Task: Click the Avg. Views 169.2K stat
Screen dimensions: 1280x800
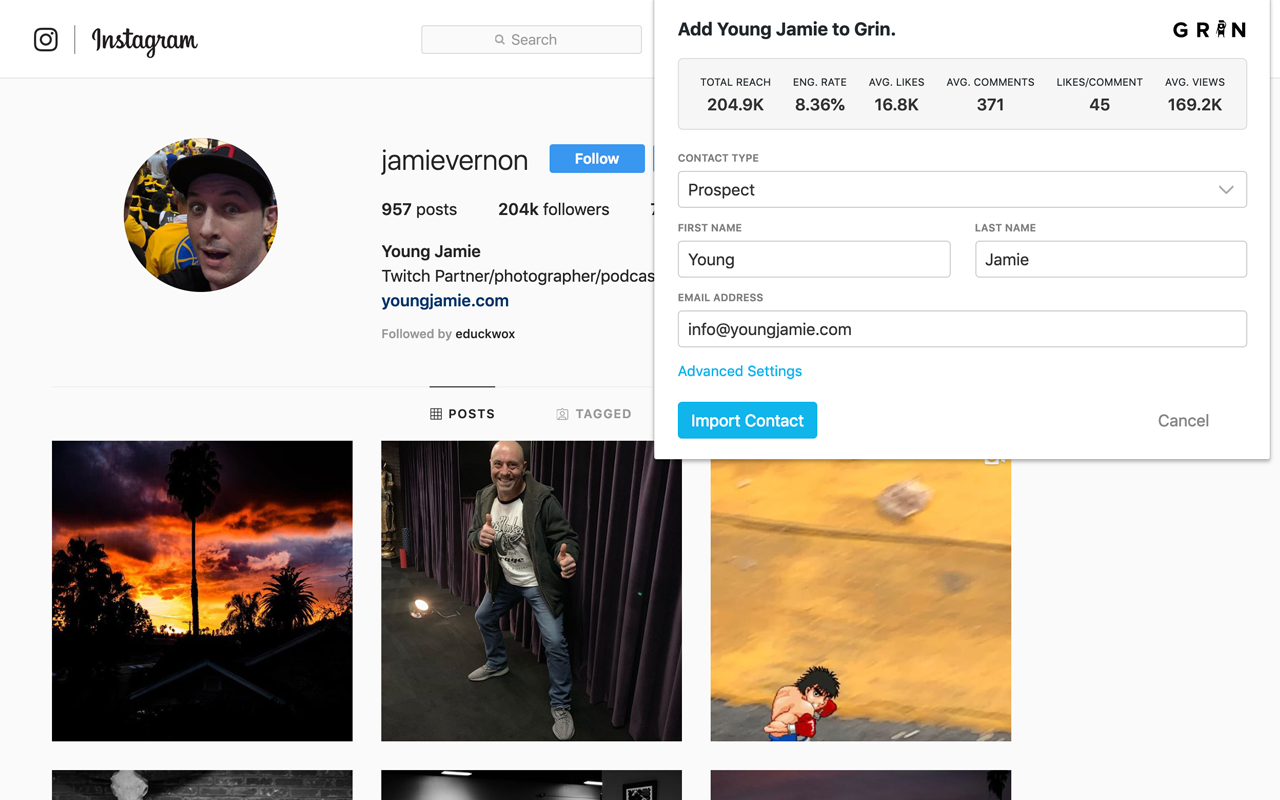Action: [1195, 94]
